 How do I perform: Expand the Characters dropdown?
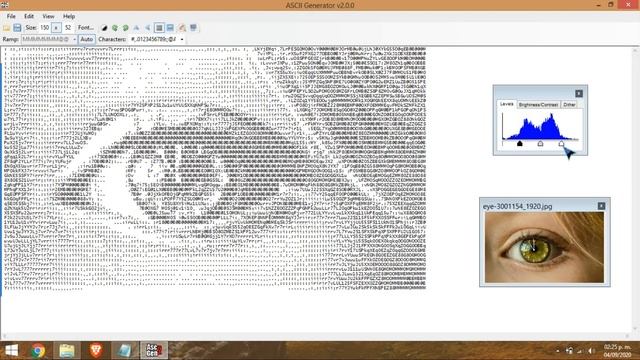pos(182,39)
